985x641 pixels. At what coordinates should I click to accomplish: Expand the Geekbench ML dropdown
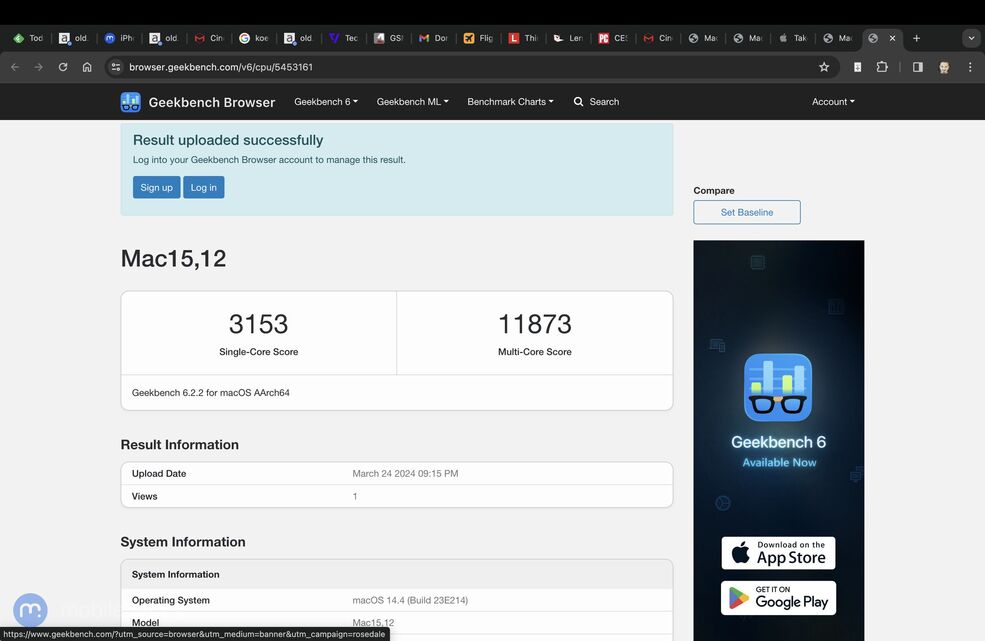[x=412, y=102]
